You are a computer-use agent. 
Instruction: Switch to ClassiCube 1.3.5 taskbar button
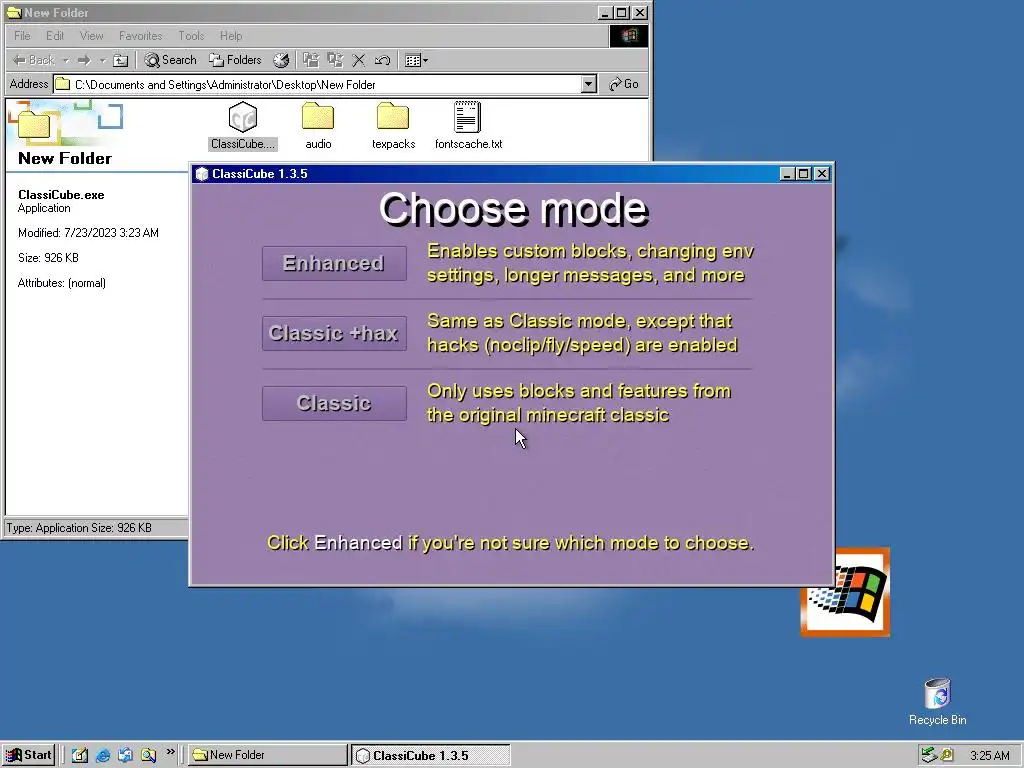click(431, 755)
